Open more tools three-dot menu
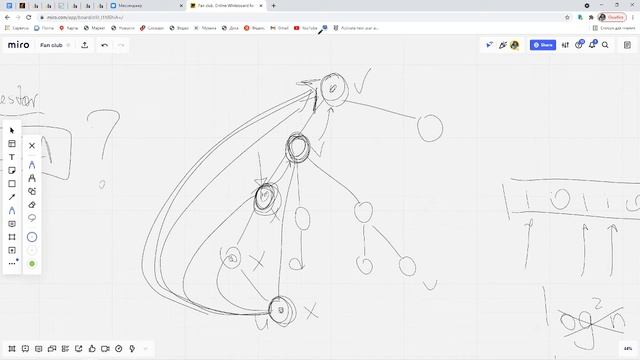This screenshot has width=640, height=360. (x=12, y=263)
